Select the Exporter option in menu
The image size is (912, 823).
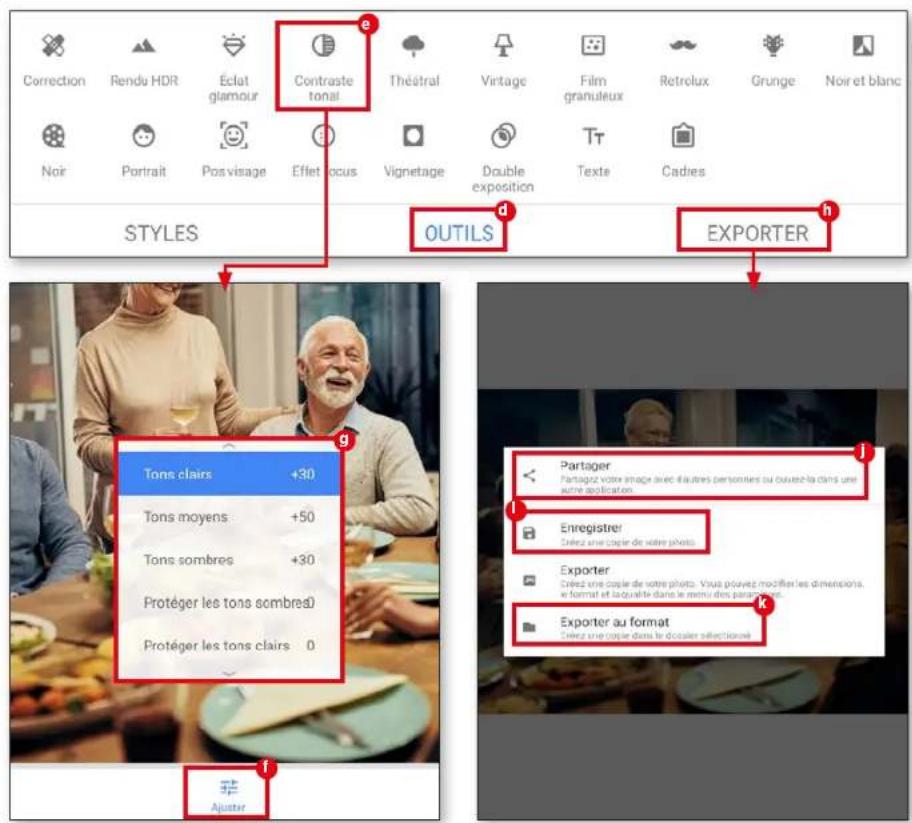click(x=694, y=581)
